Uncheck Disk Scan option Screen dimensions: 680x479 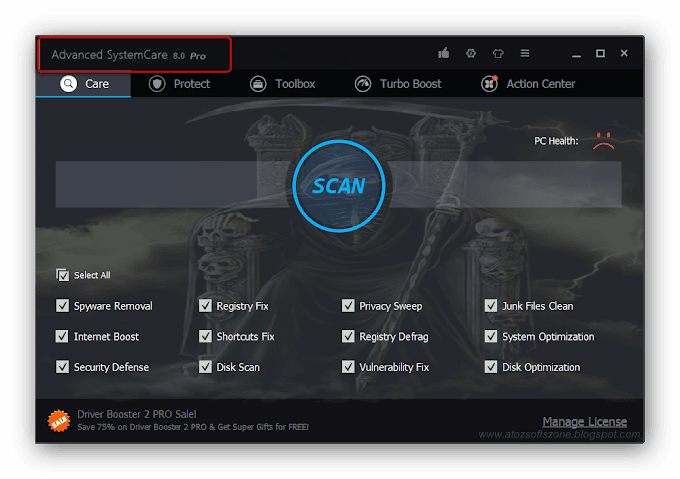tap(205, 367)
